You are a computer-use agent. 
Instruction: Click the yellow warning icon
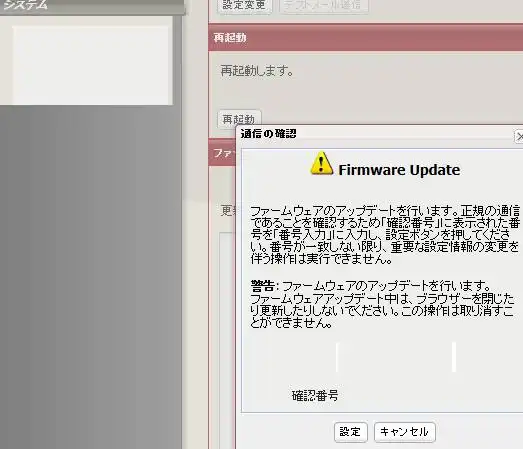coord(322,163)
